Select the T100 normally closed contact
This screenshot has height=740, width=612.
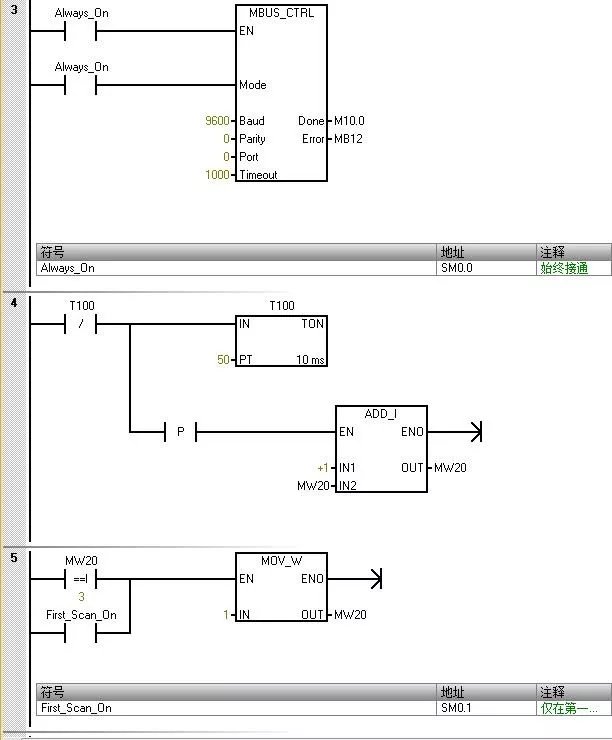[x=79, y=324]
